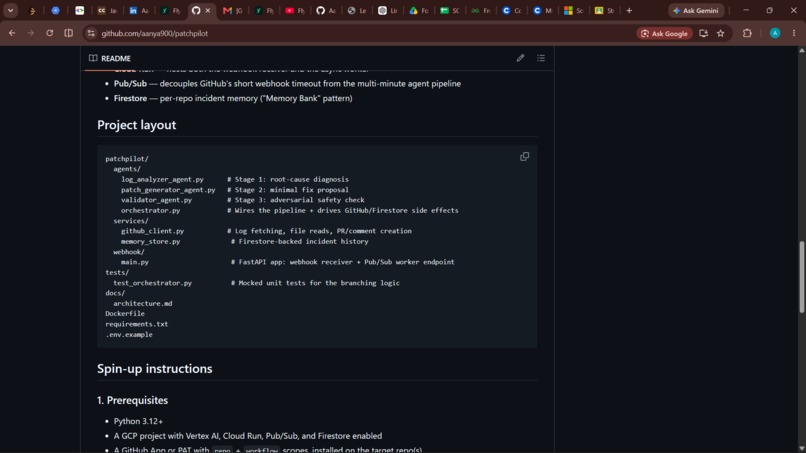The height and width of the screenshot is (453, 806).
Task: Open a new tab with plus button
Action: coord(629,10)
